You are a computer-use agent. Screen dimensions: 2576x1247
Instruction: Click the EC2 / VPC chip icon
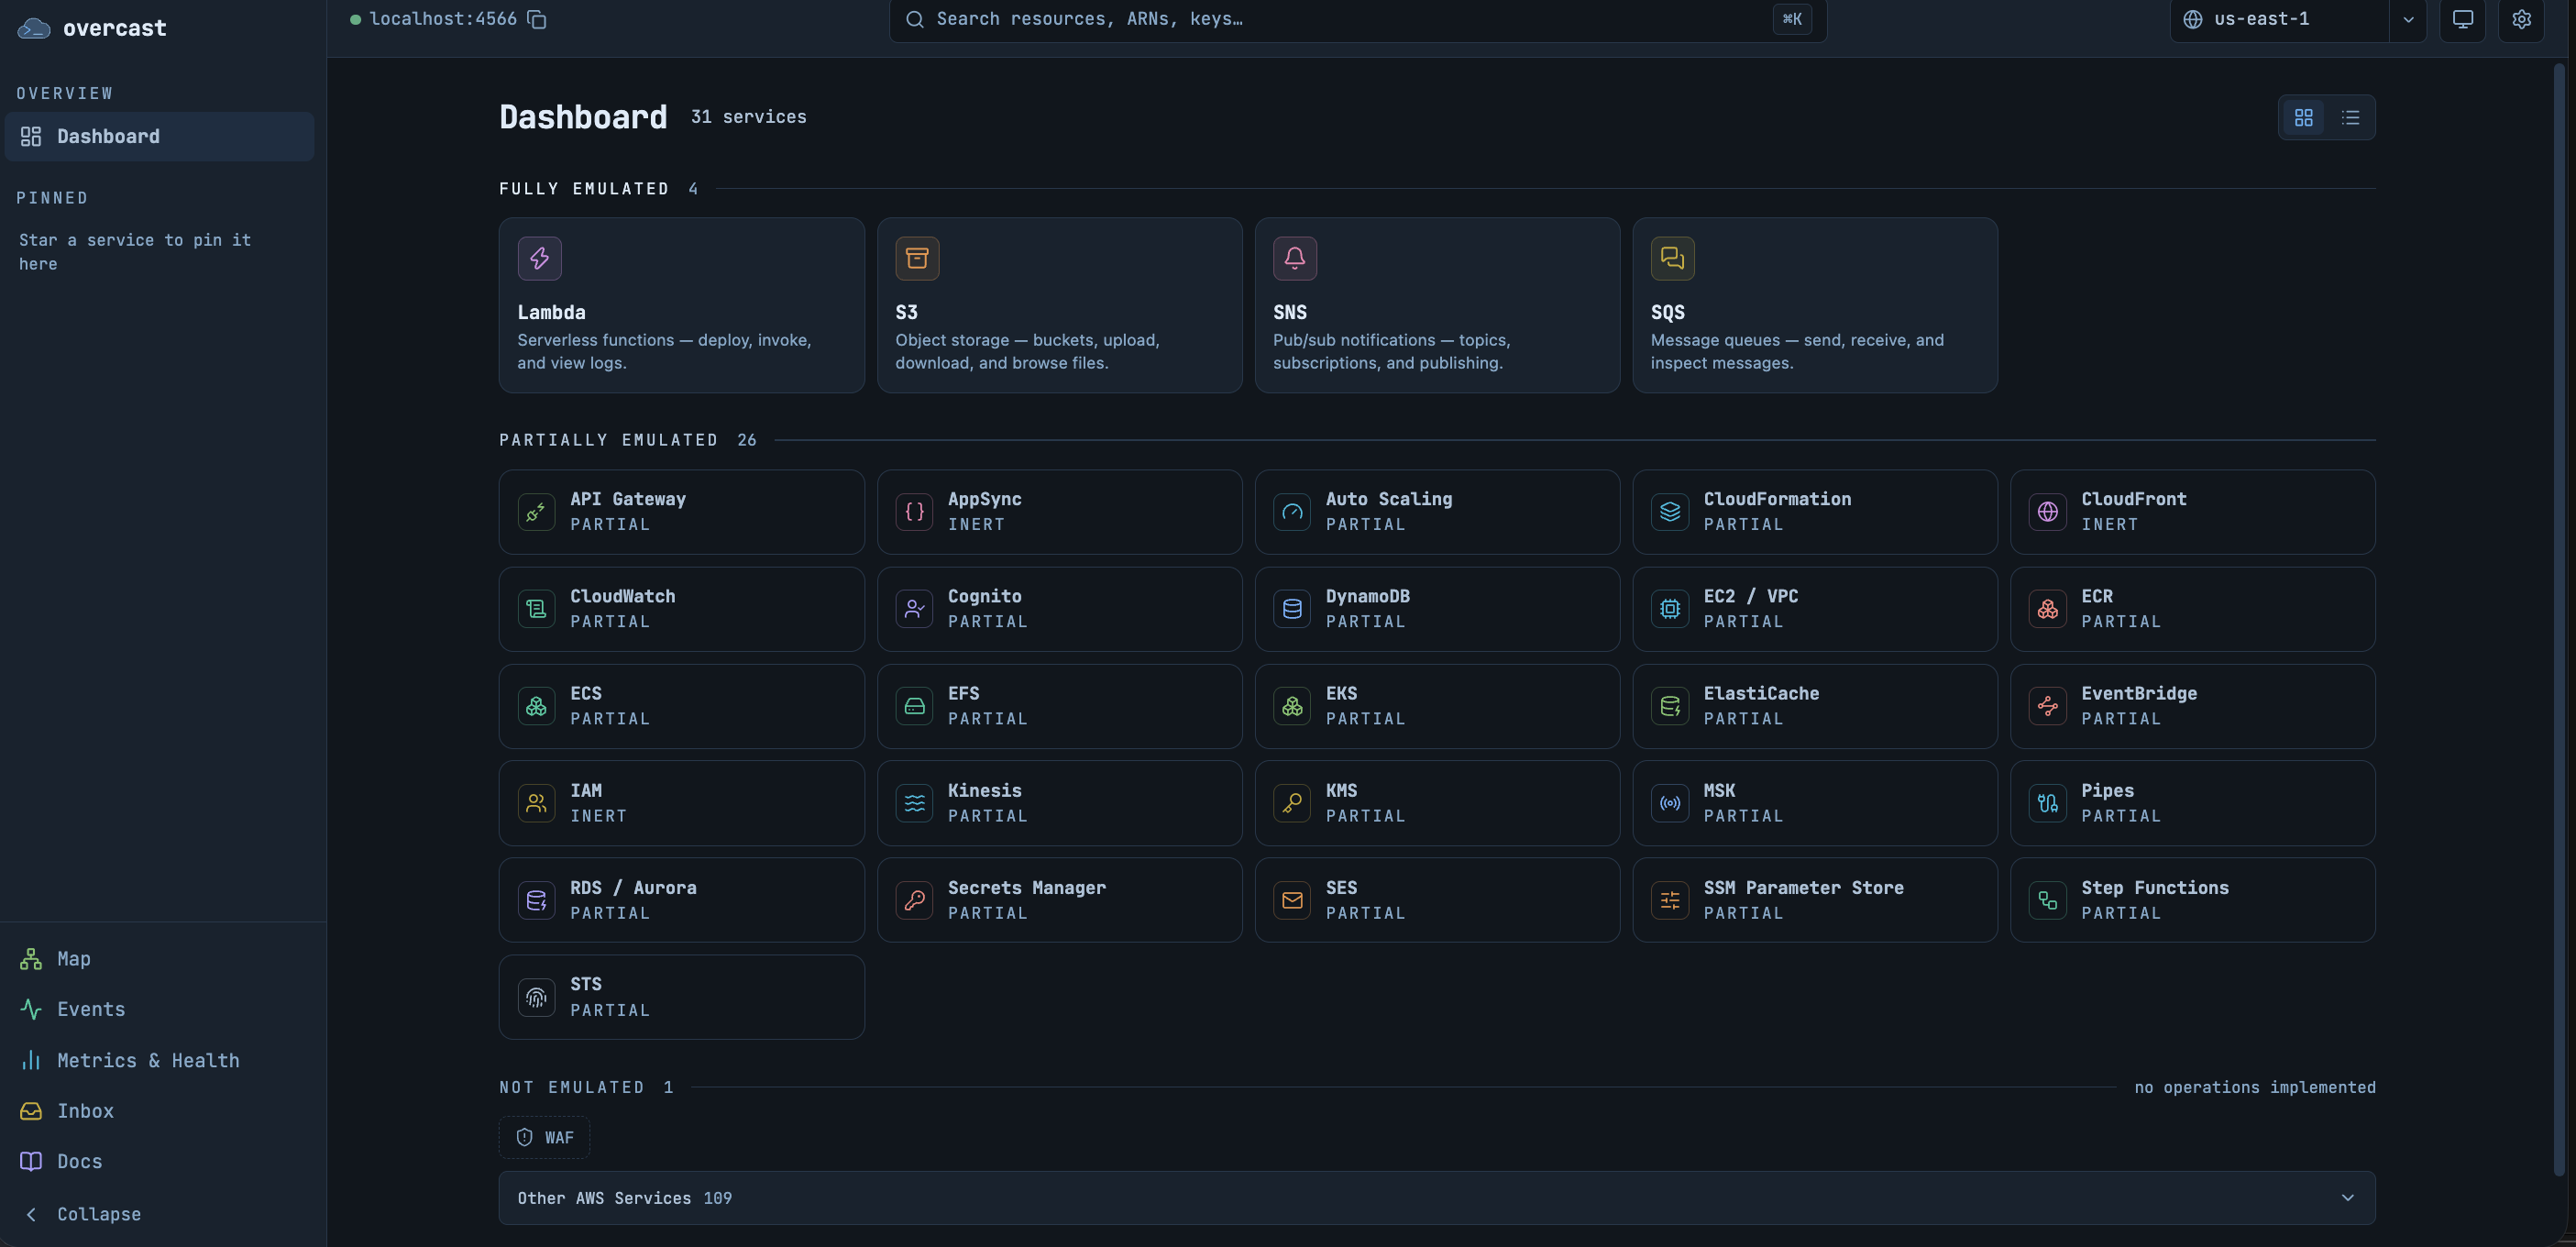click(1670, 609)
